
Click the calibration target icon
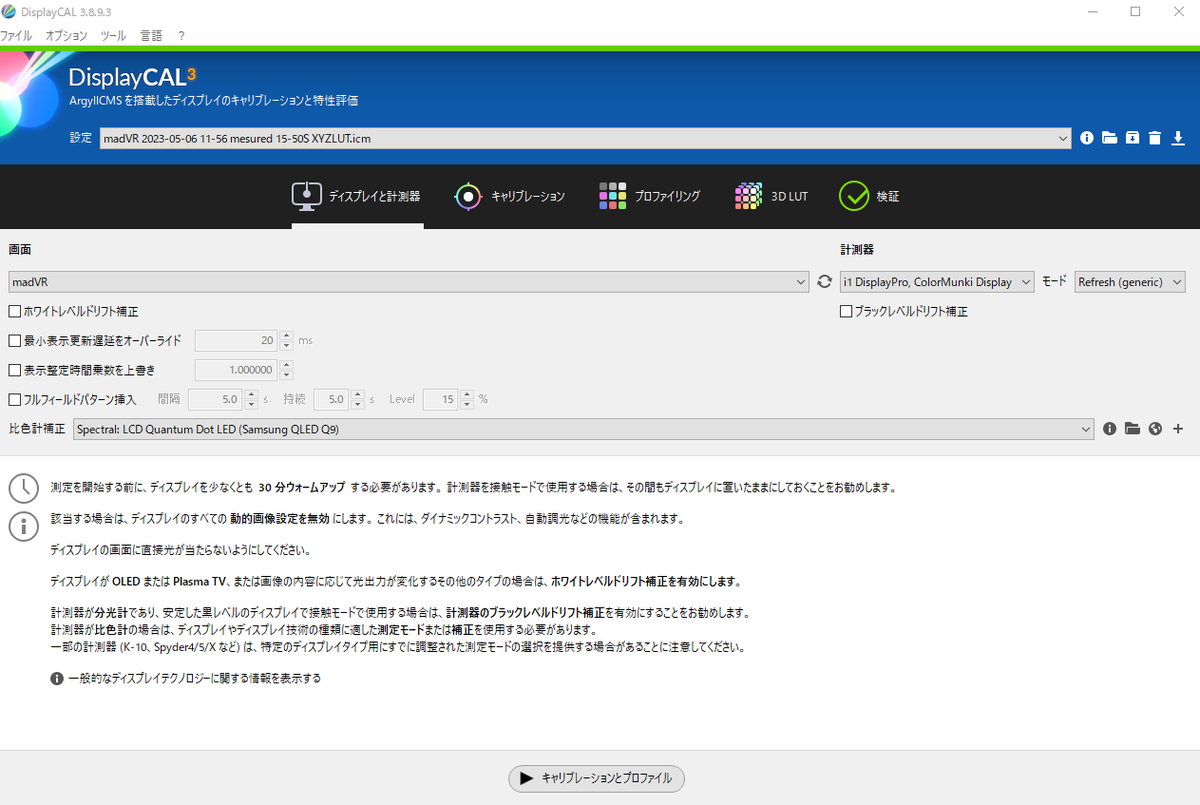click(468, 196)
